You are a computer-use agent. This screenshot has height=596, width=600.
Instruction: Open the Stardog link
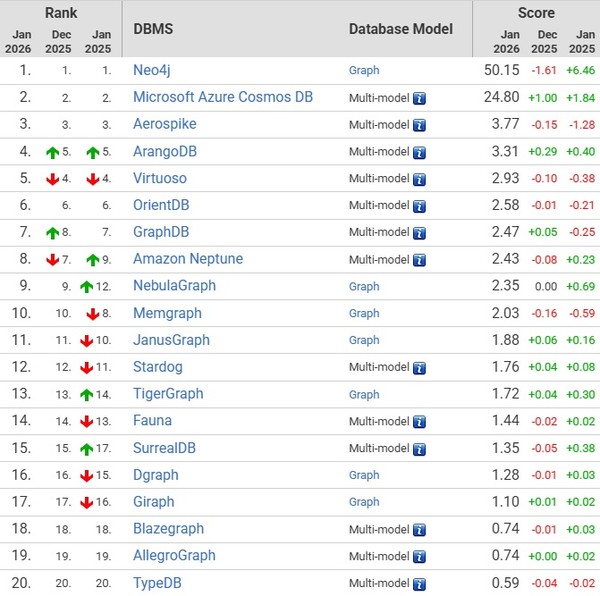tap(157, 367)
